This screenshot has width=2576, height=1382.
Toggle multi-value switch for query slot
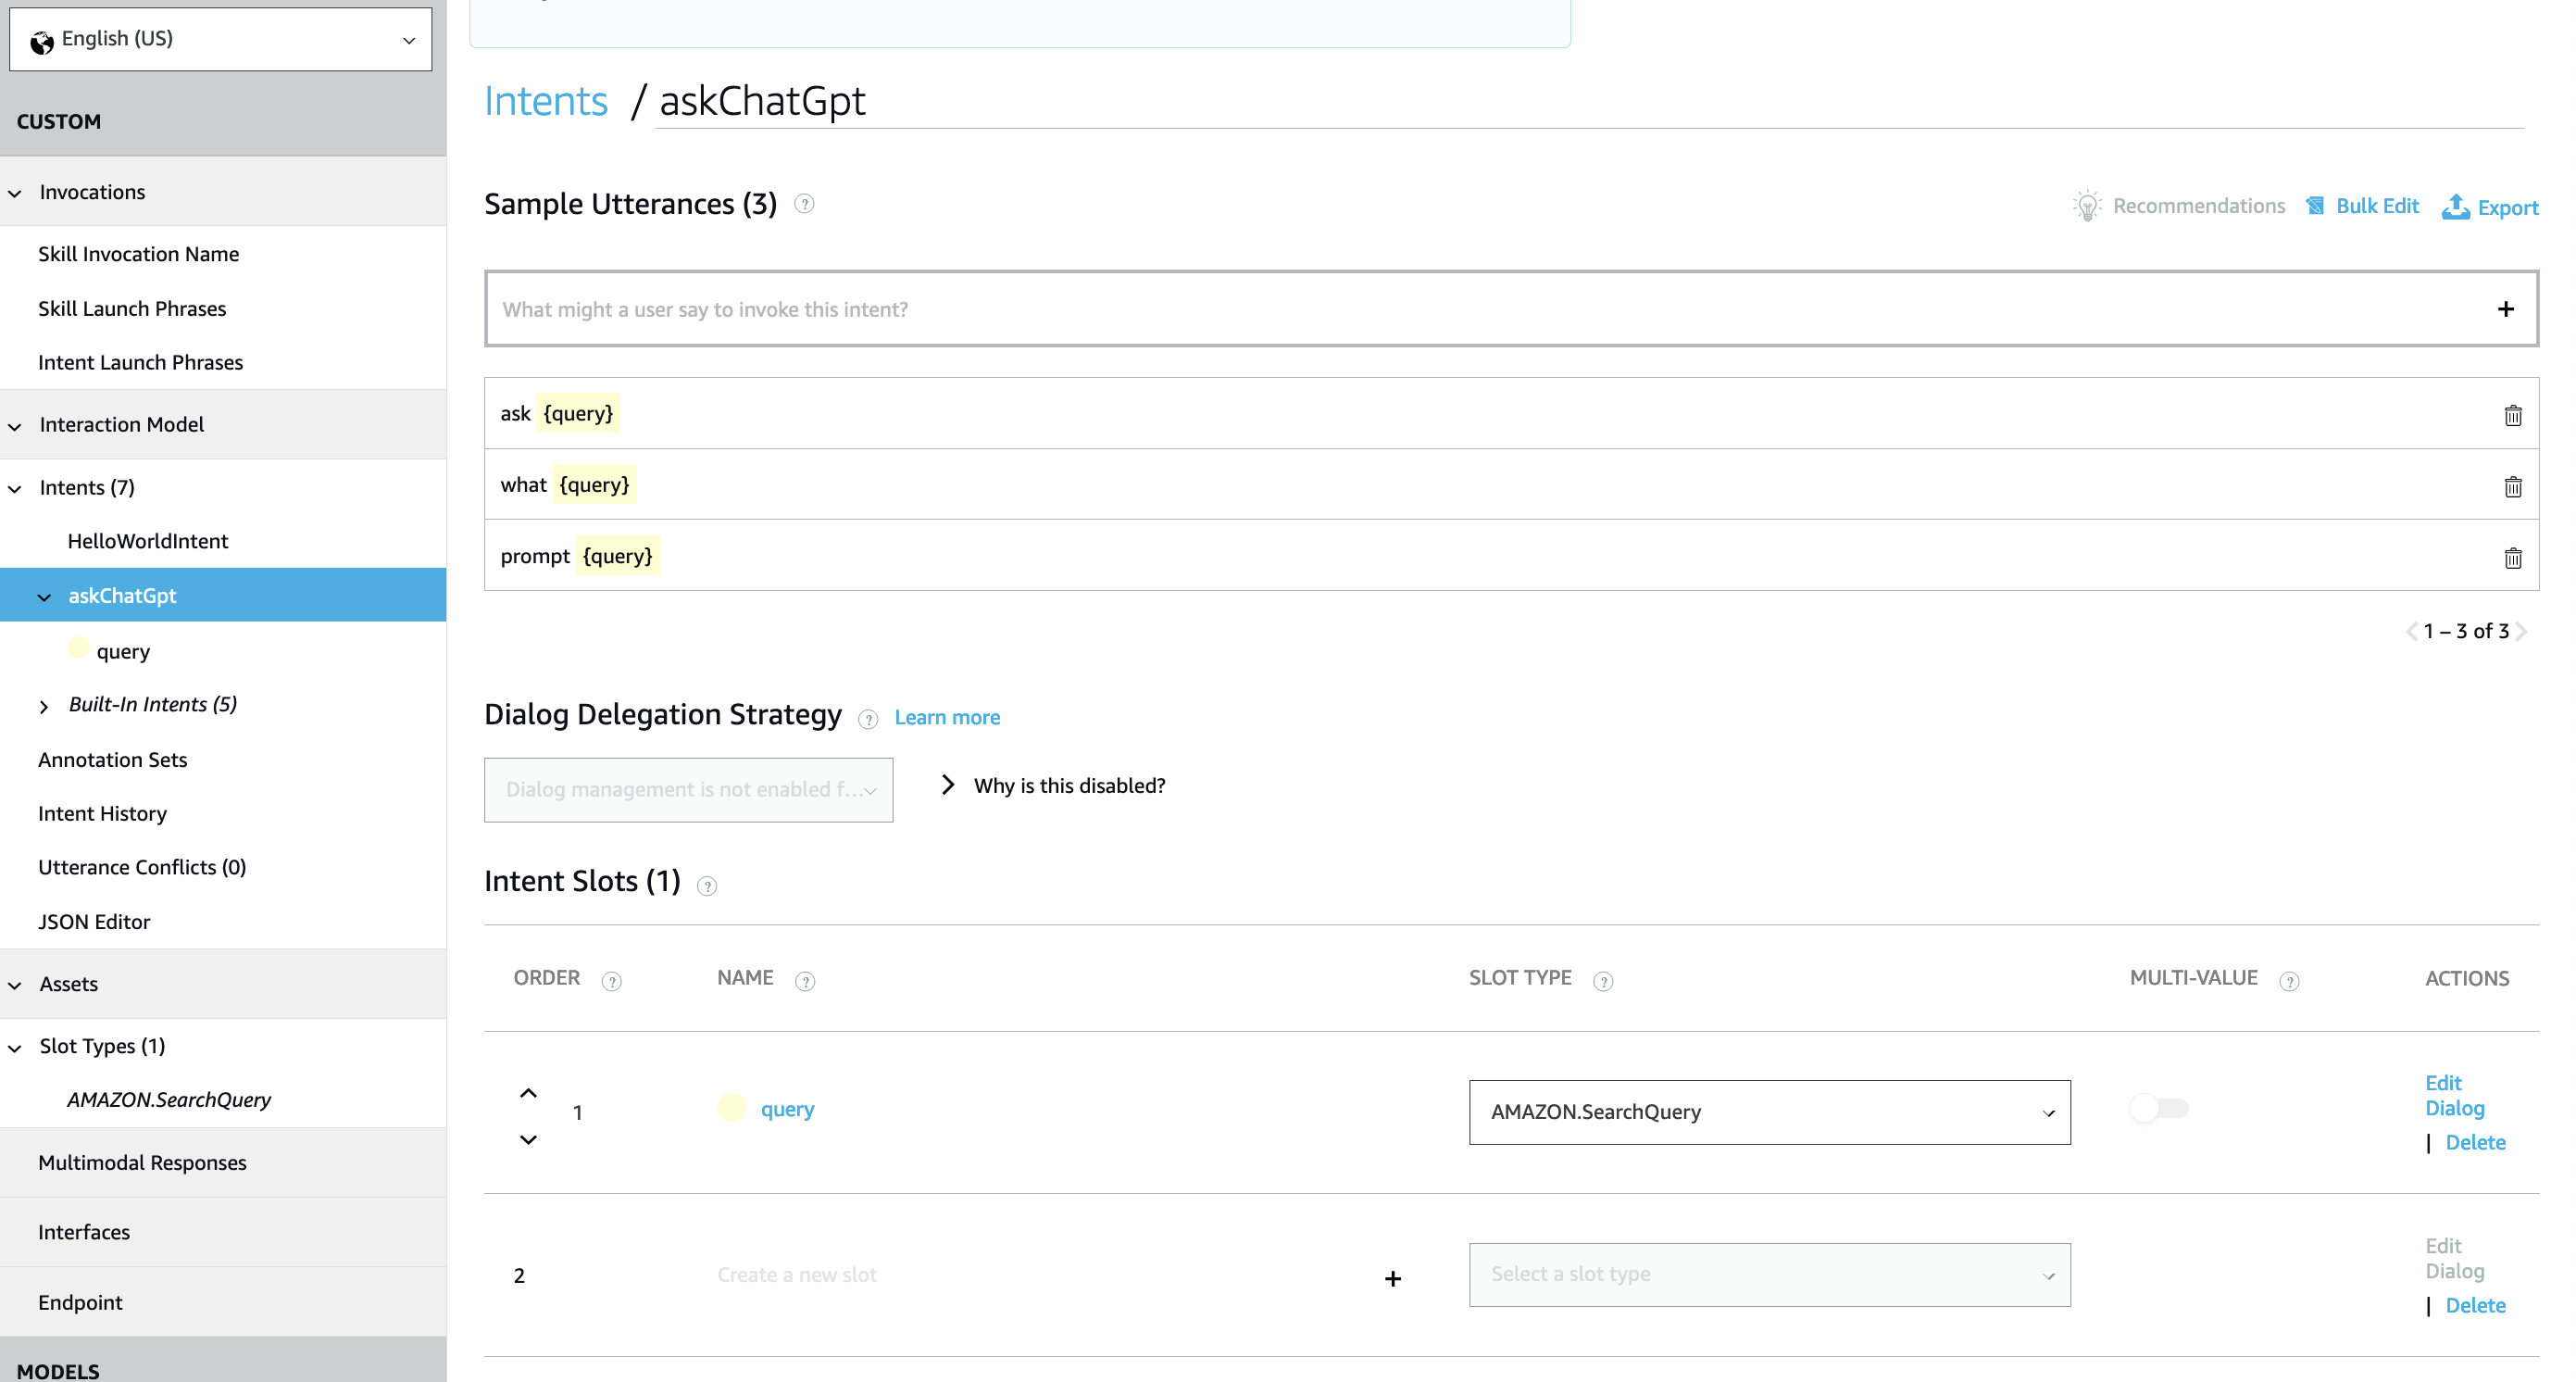2159,1108
